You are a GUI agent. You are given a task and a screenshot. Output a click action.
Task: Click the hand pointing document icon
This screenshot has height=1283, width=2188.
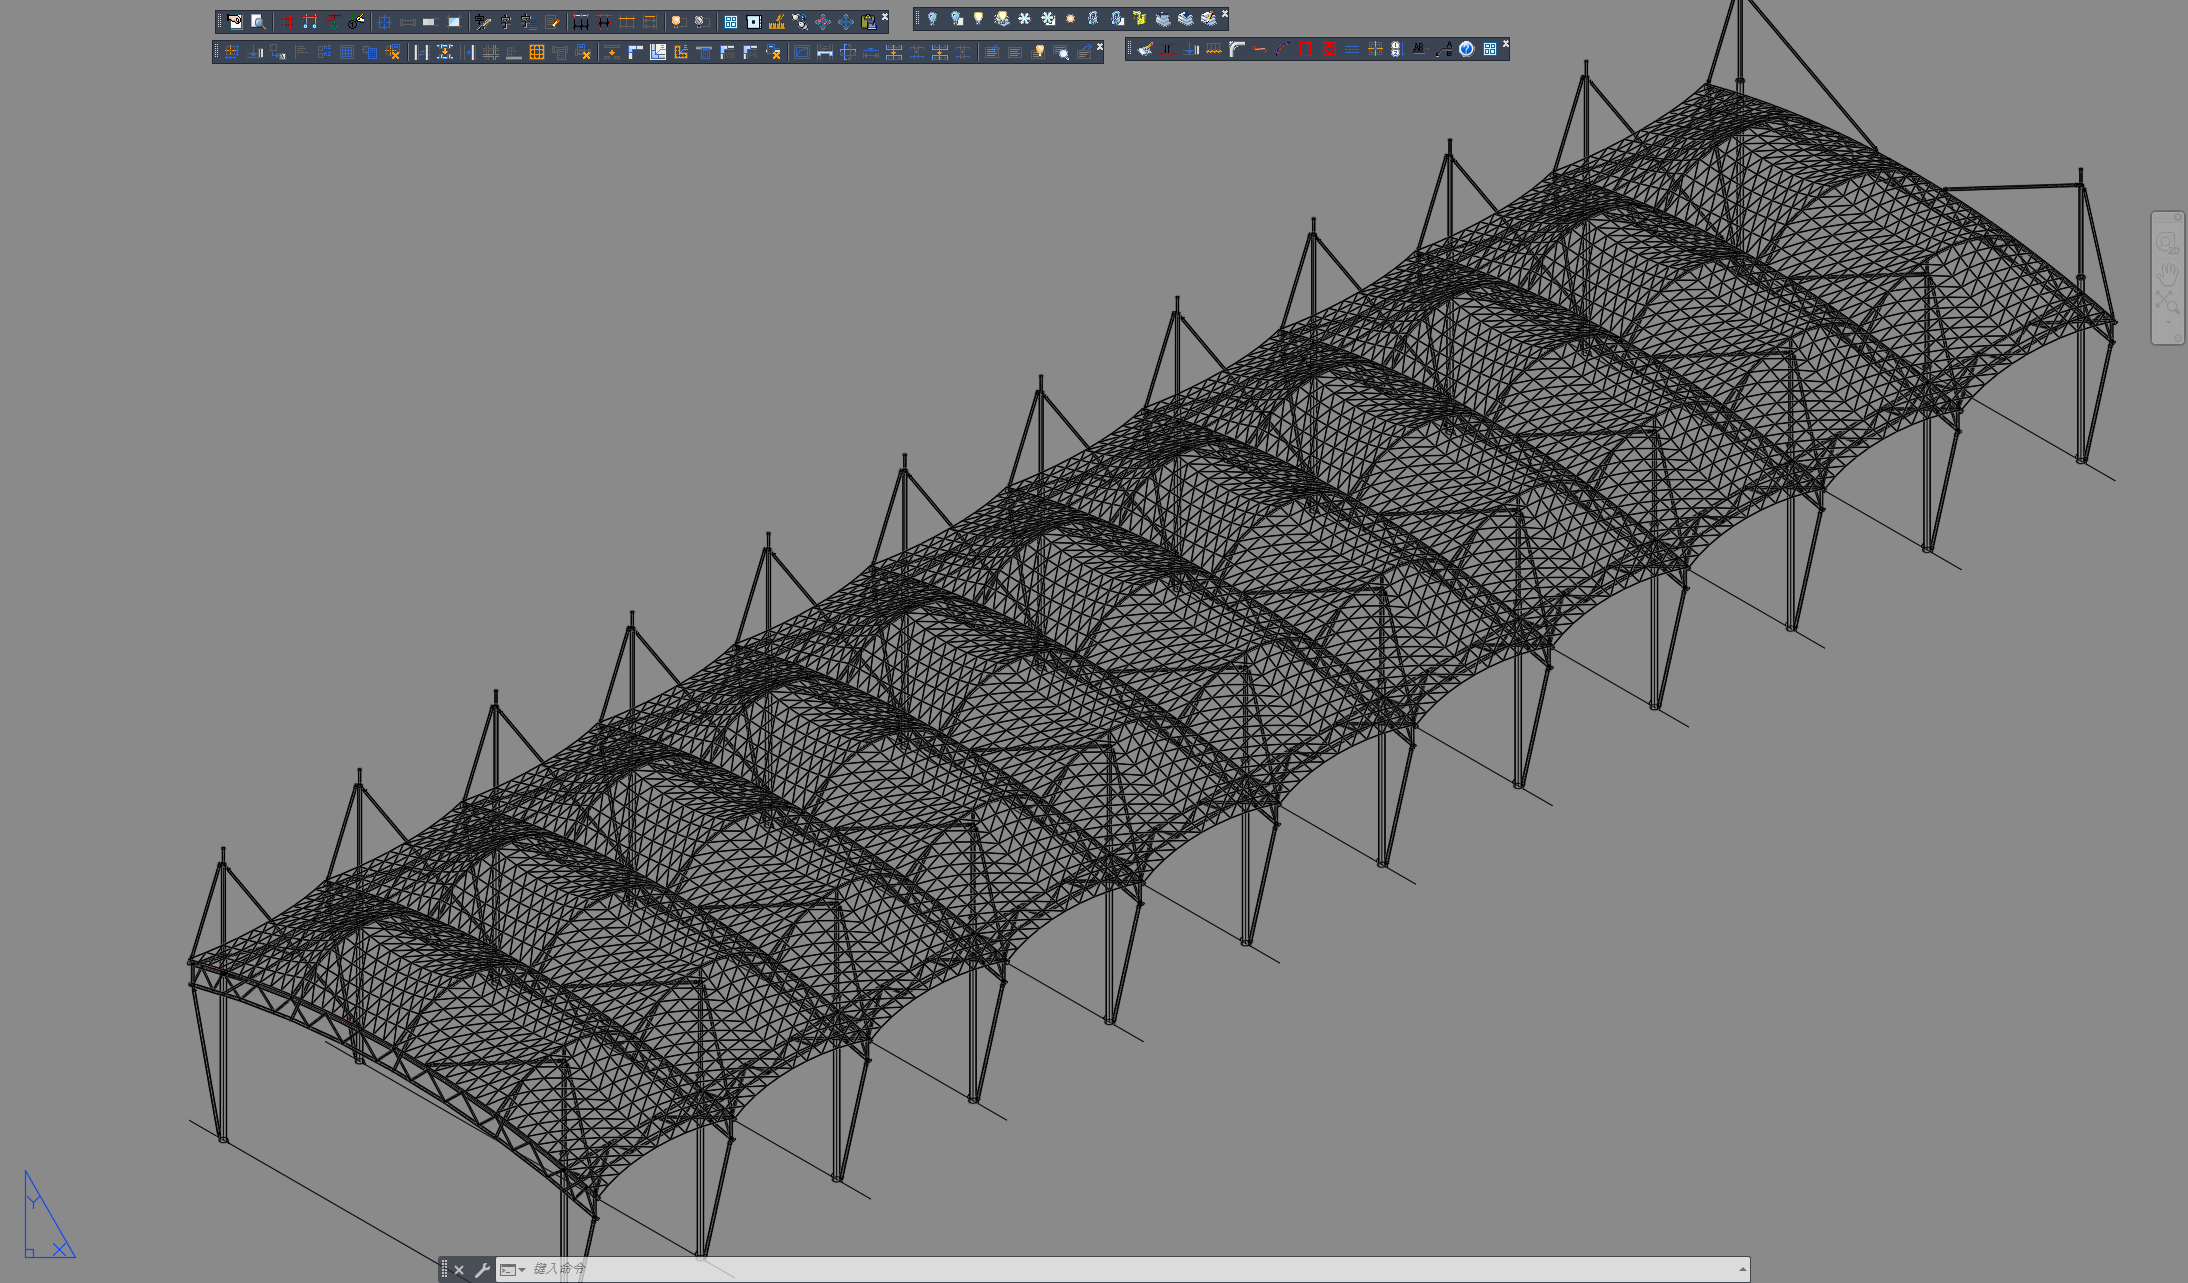(x=235, y=22)
